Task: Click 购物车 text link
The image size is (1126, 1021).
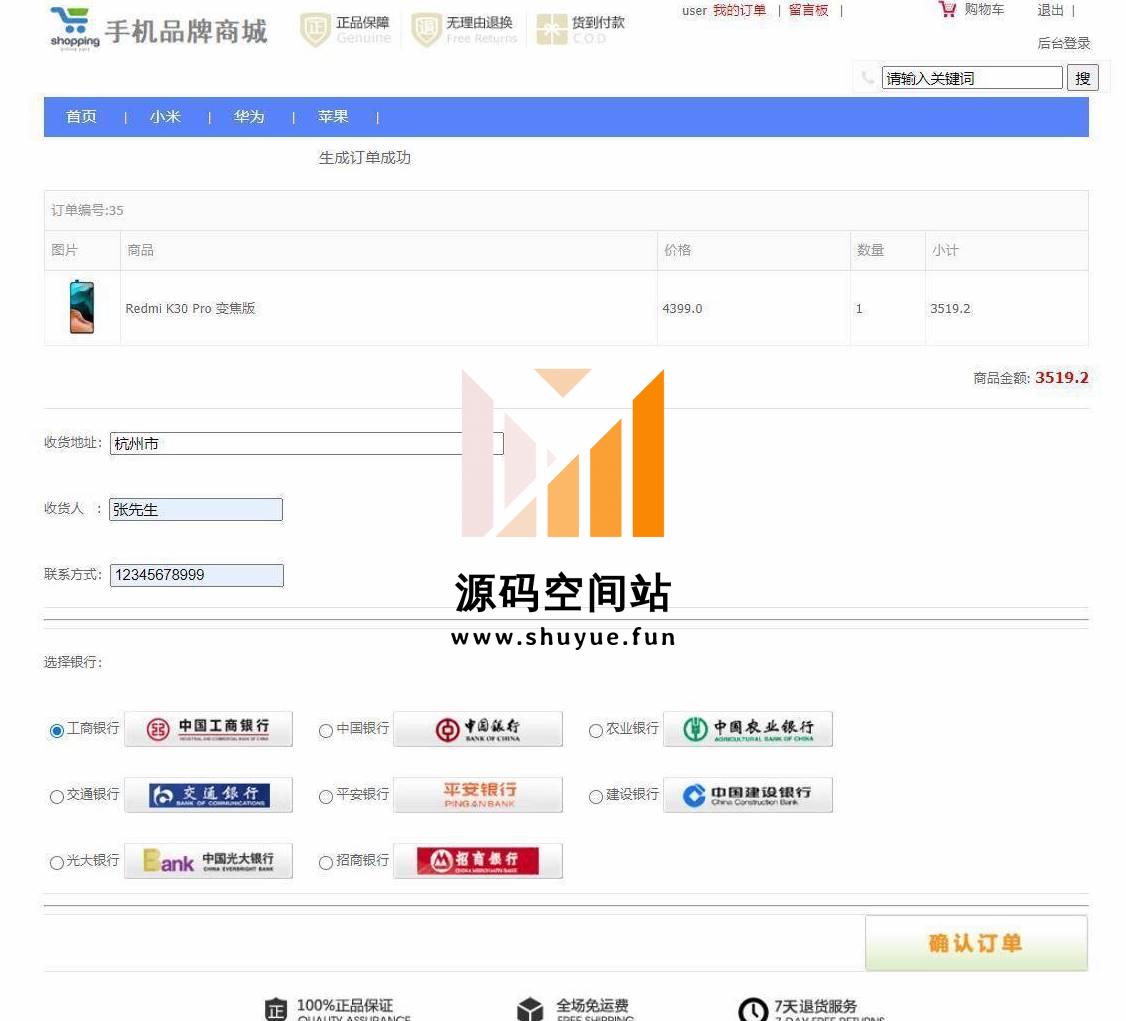Action: click(x=985, y=9)
